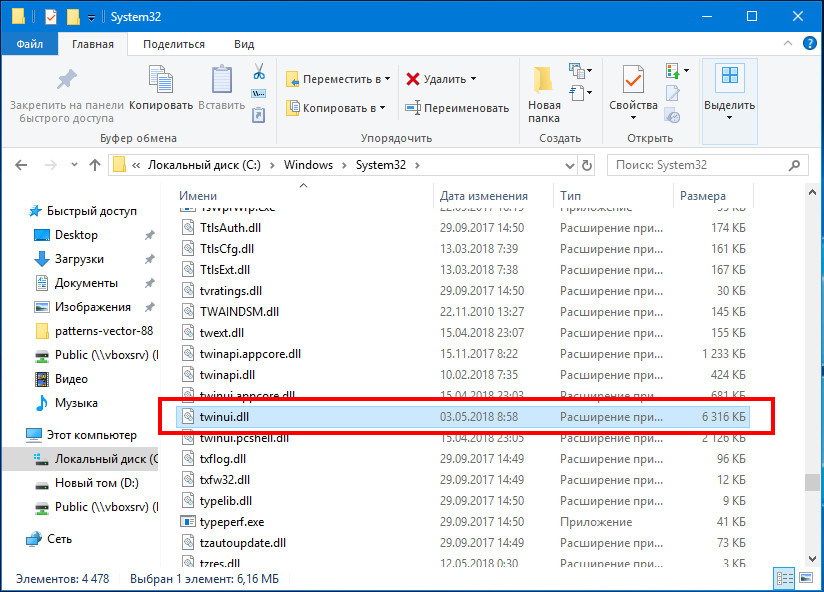The image size is (824, 592).
Task: Switch to large thumbnails view icon
Action: [806, 578]
